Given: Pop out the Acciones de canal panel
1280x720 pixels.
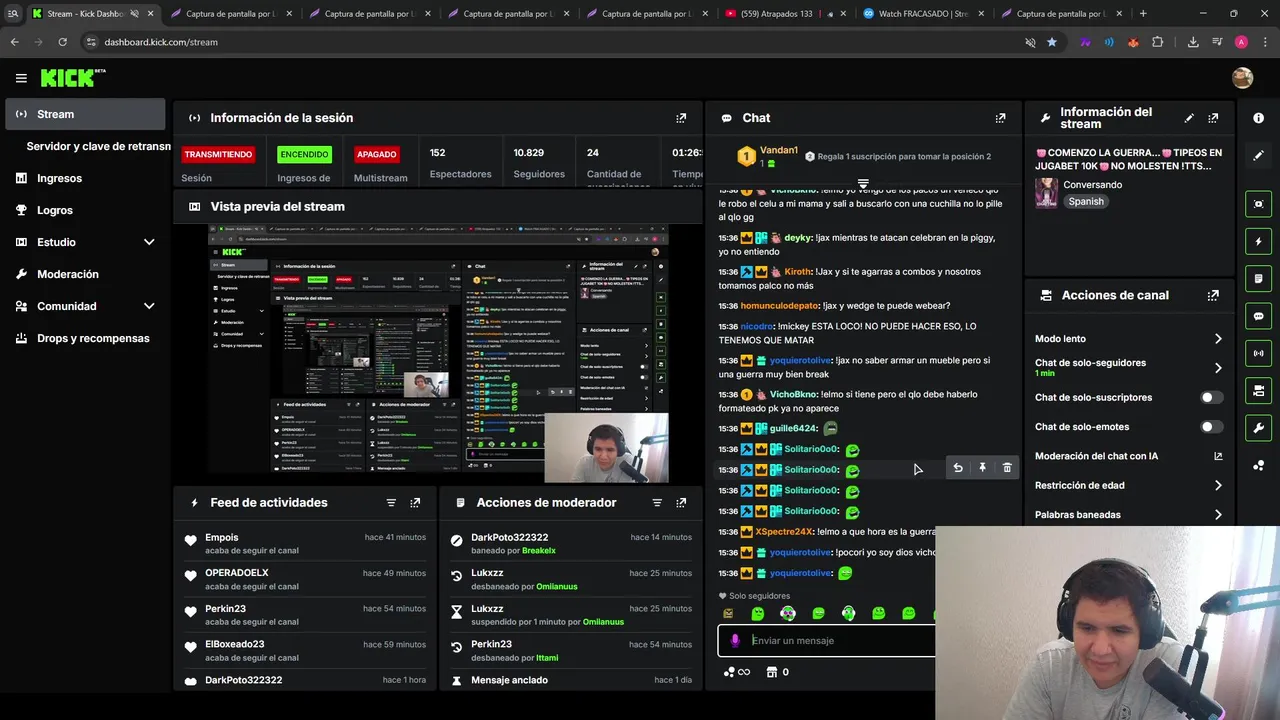Looking at the screenshot, I should click(x=1213, y=295).
